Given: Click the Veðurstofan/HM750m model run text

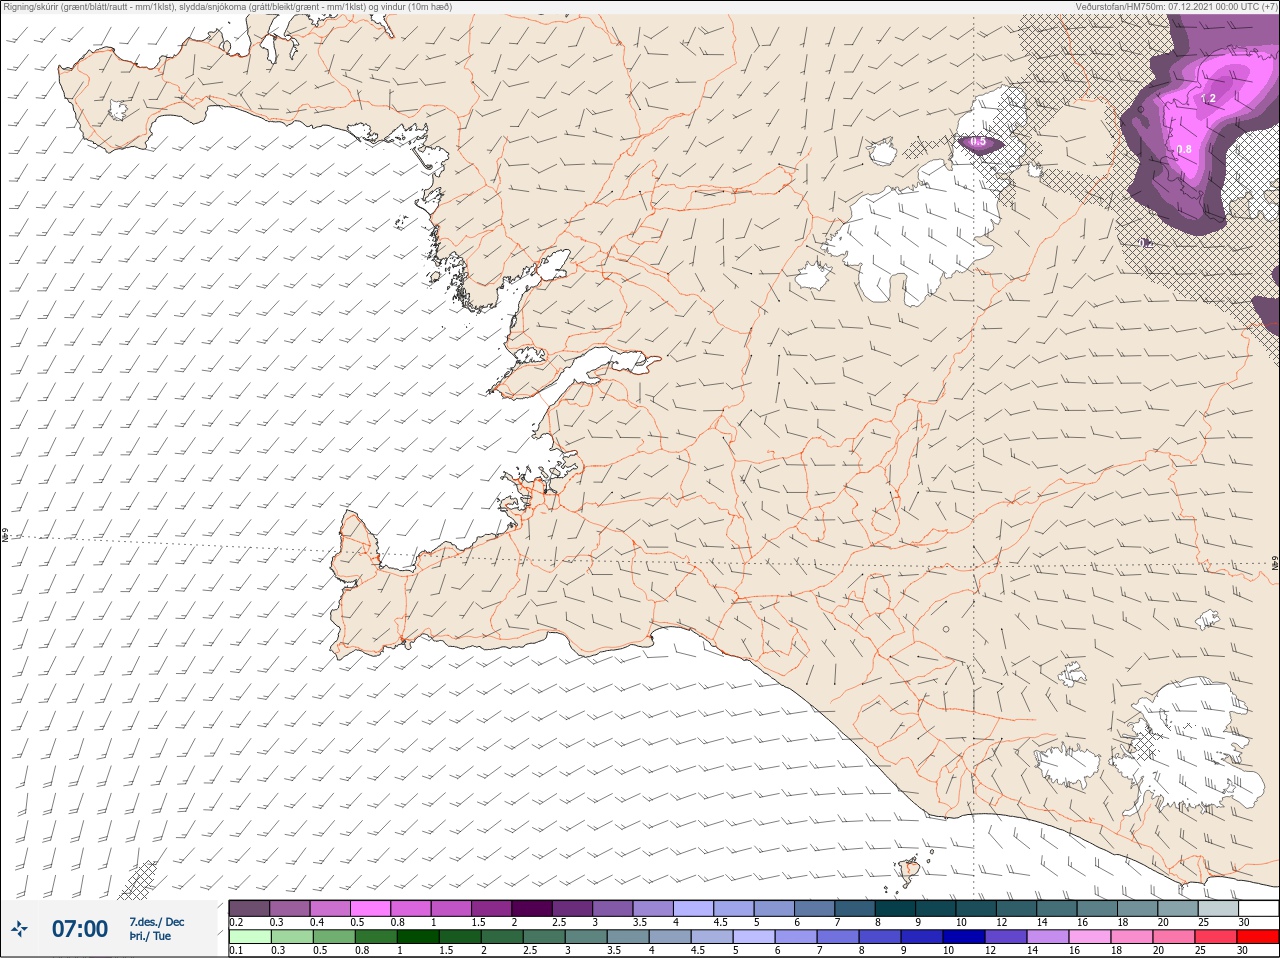Looking at the screenshot, I should pyautogui.click(x=1176, y=7).
